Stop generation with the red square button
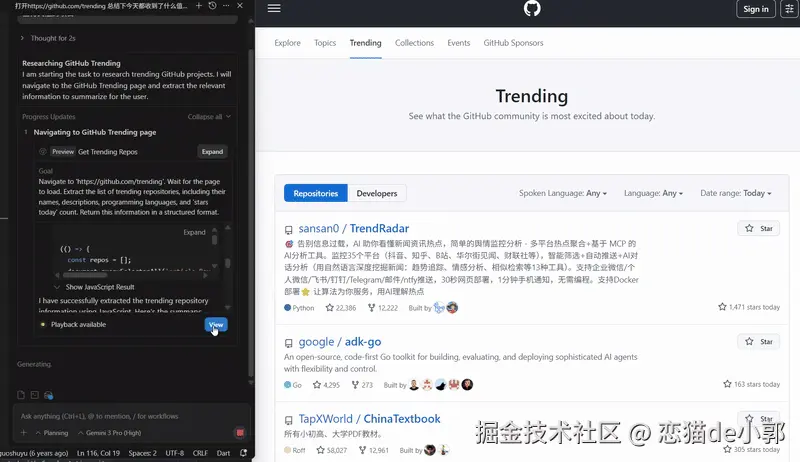Image resolution: width=800 pixels, height=462 pixels. click(x=239, y=433)
